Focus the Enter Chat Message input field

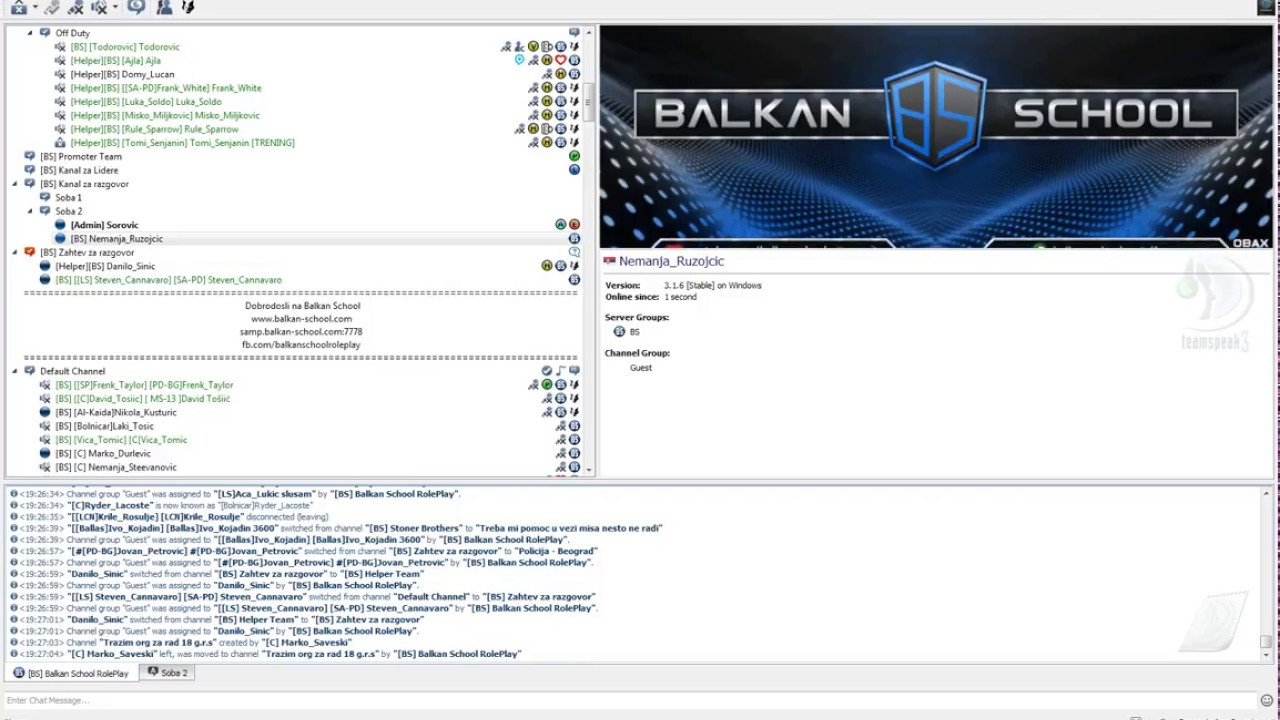[x=630, y=700]
